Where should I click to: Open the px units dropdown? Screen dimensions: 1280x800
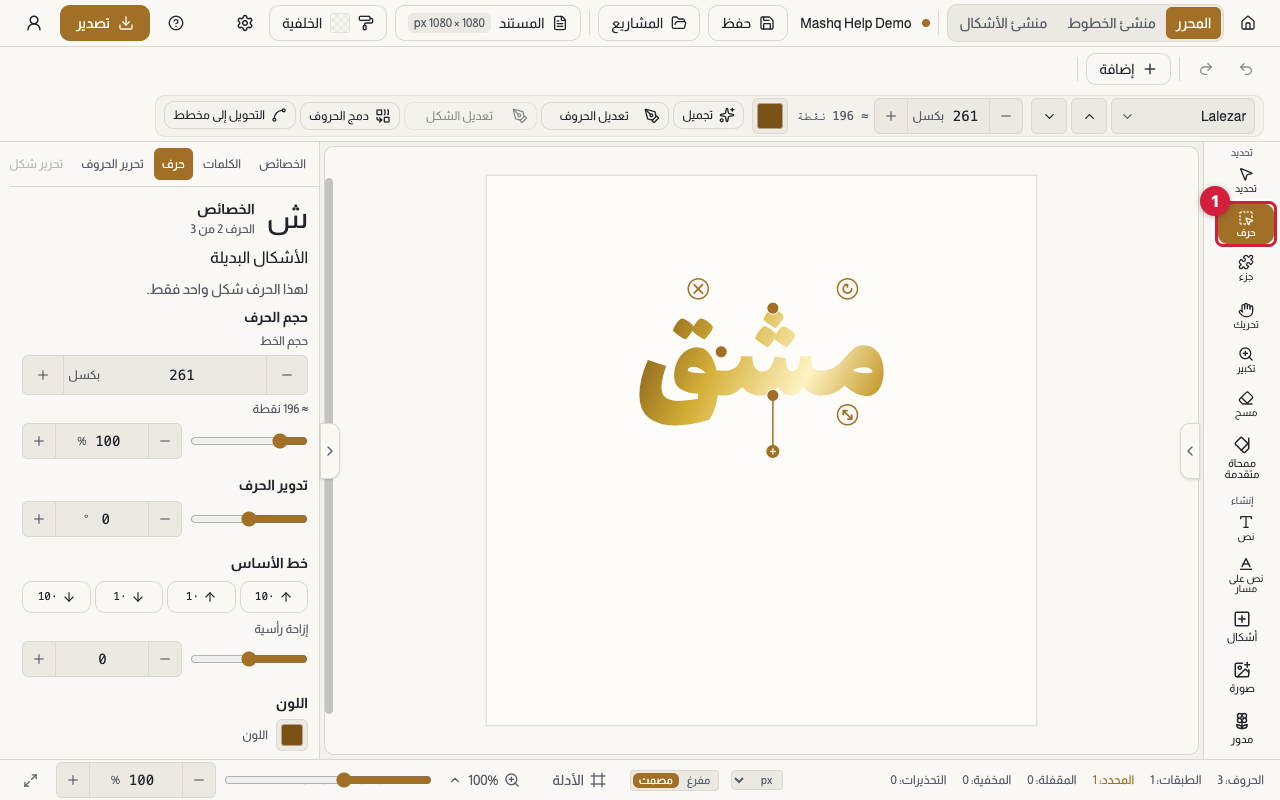(757, 780)
